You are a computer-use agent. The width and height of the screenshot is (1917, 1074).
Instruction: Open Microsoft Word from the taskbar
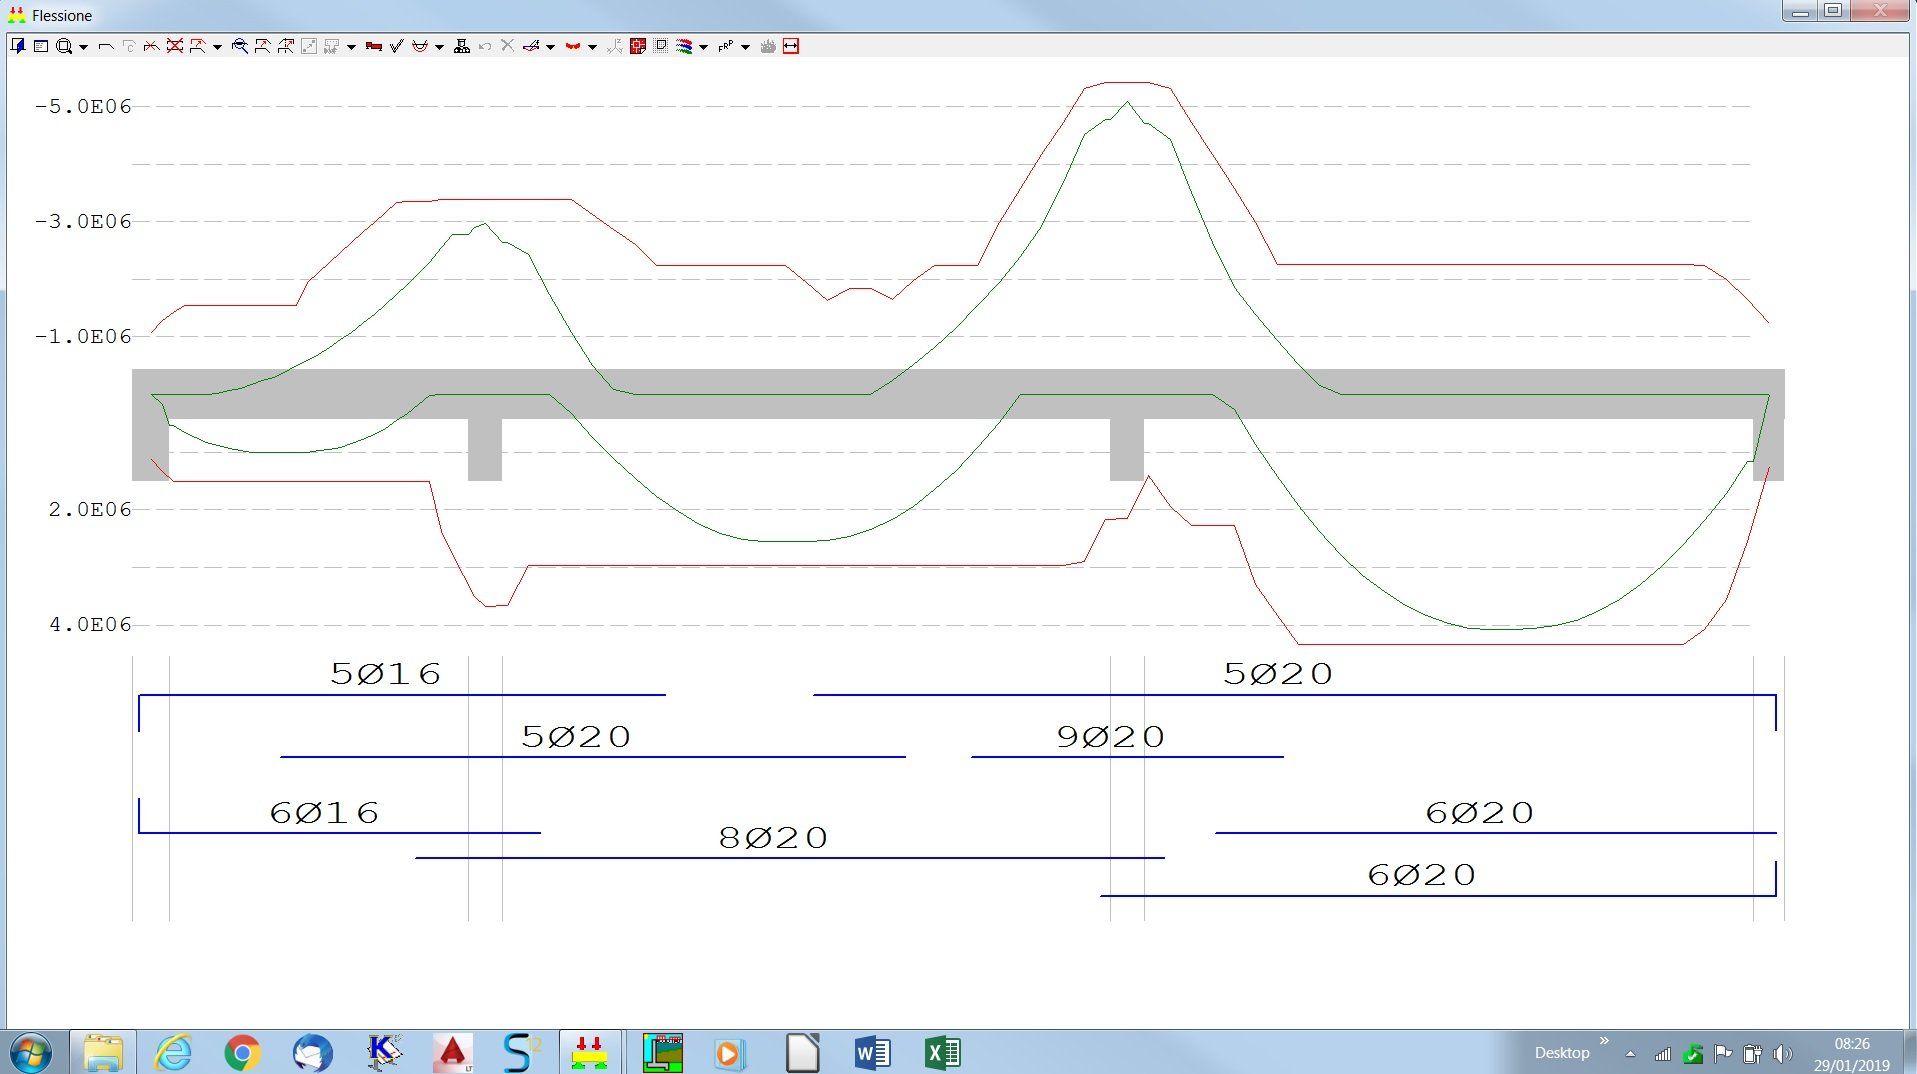click(872, 1052)
